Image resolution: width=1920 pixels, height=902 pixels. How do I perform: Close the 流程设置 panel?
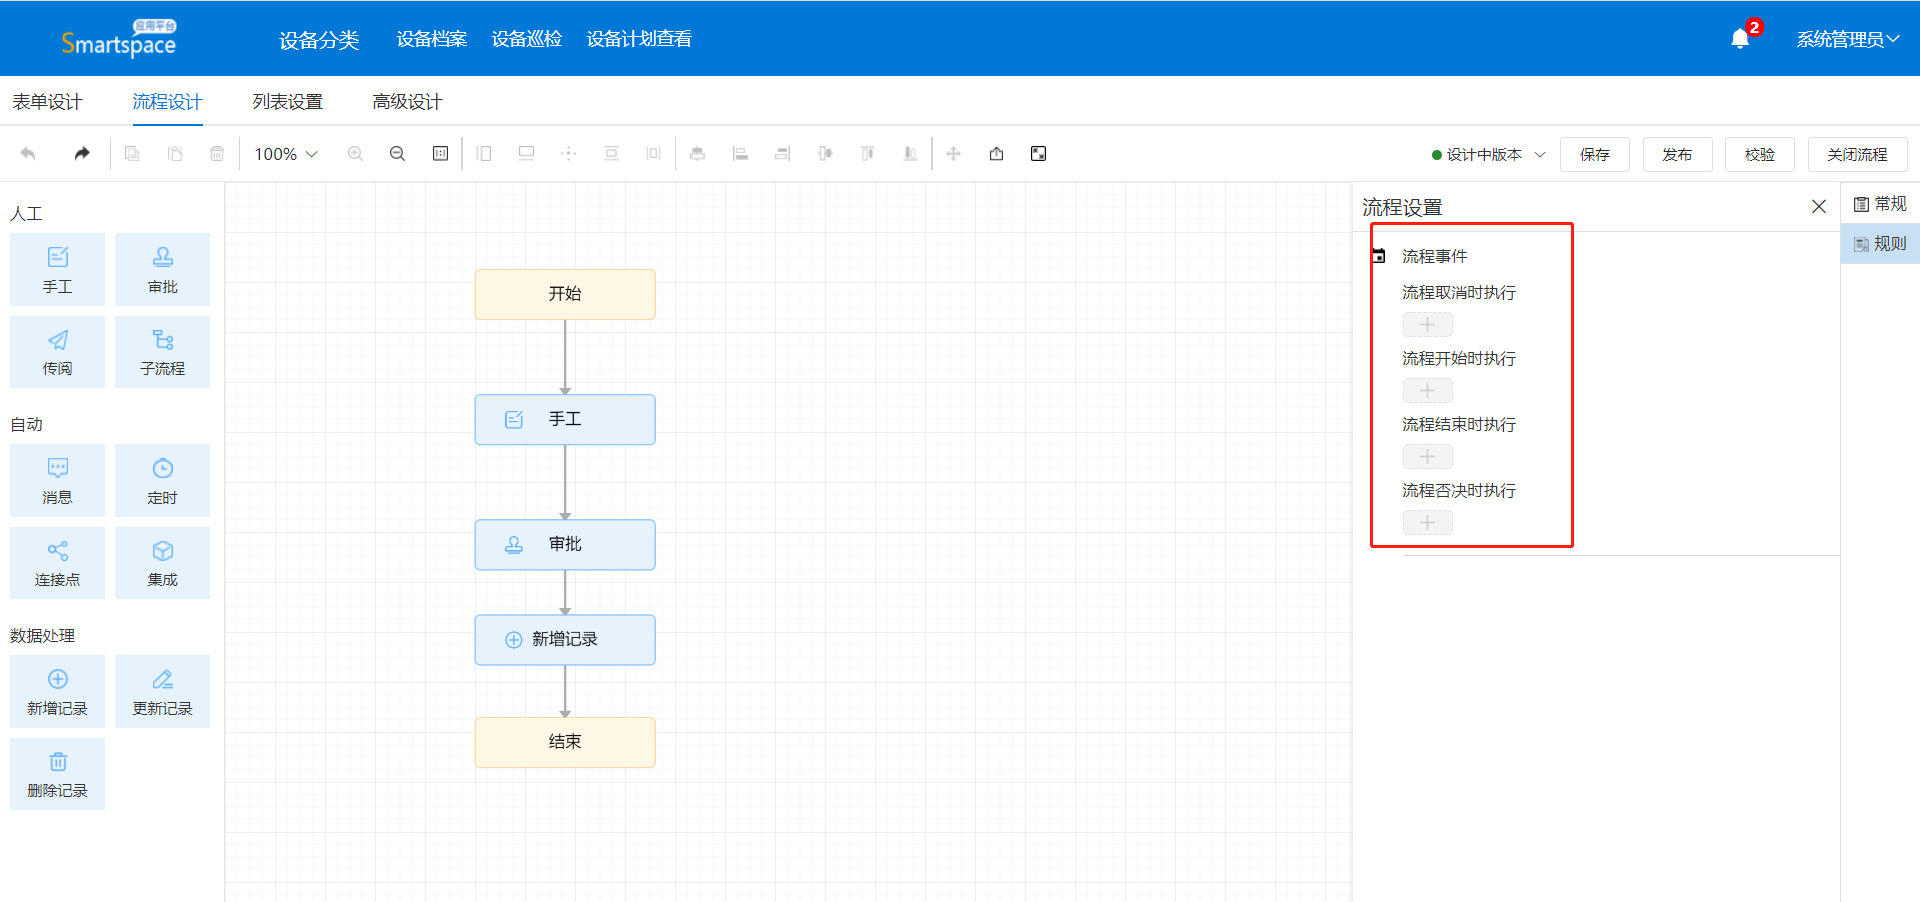1819,207
